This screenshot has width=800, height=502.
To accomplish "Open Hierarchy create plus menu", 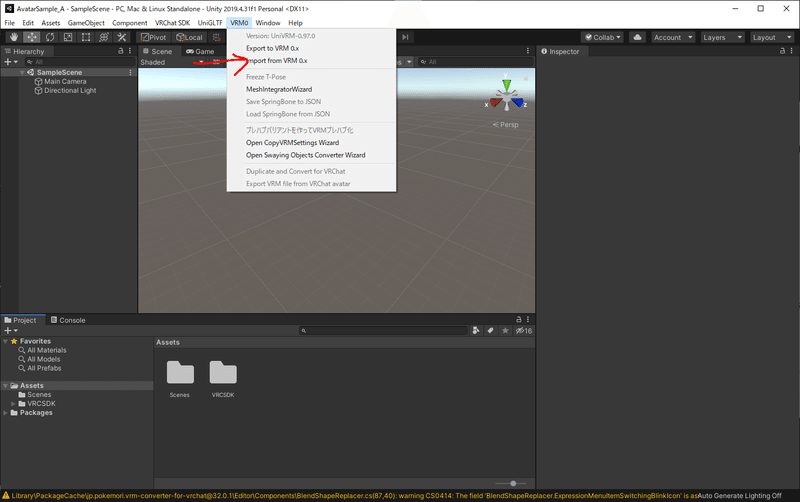I will click(11, 62).
